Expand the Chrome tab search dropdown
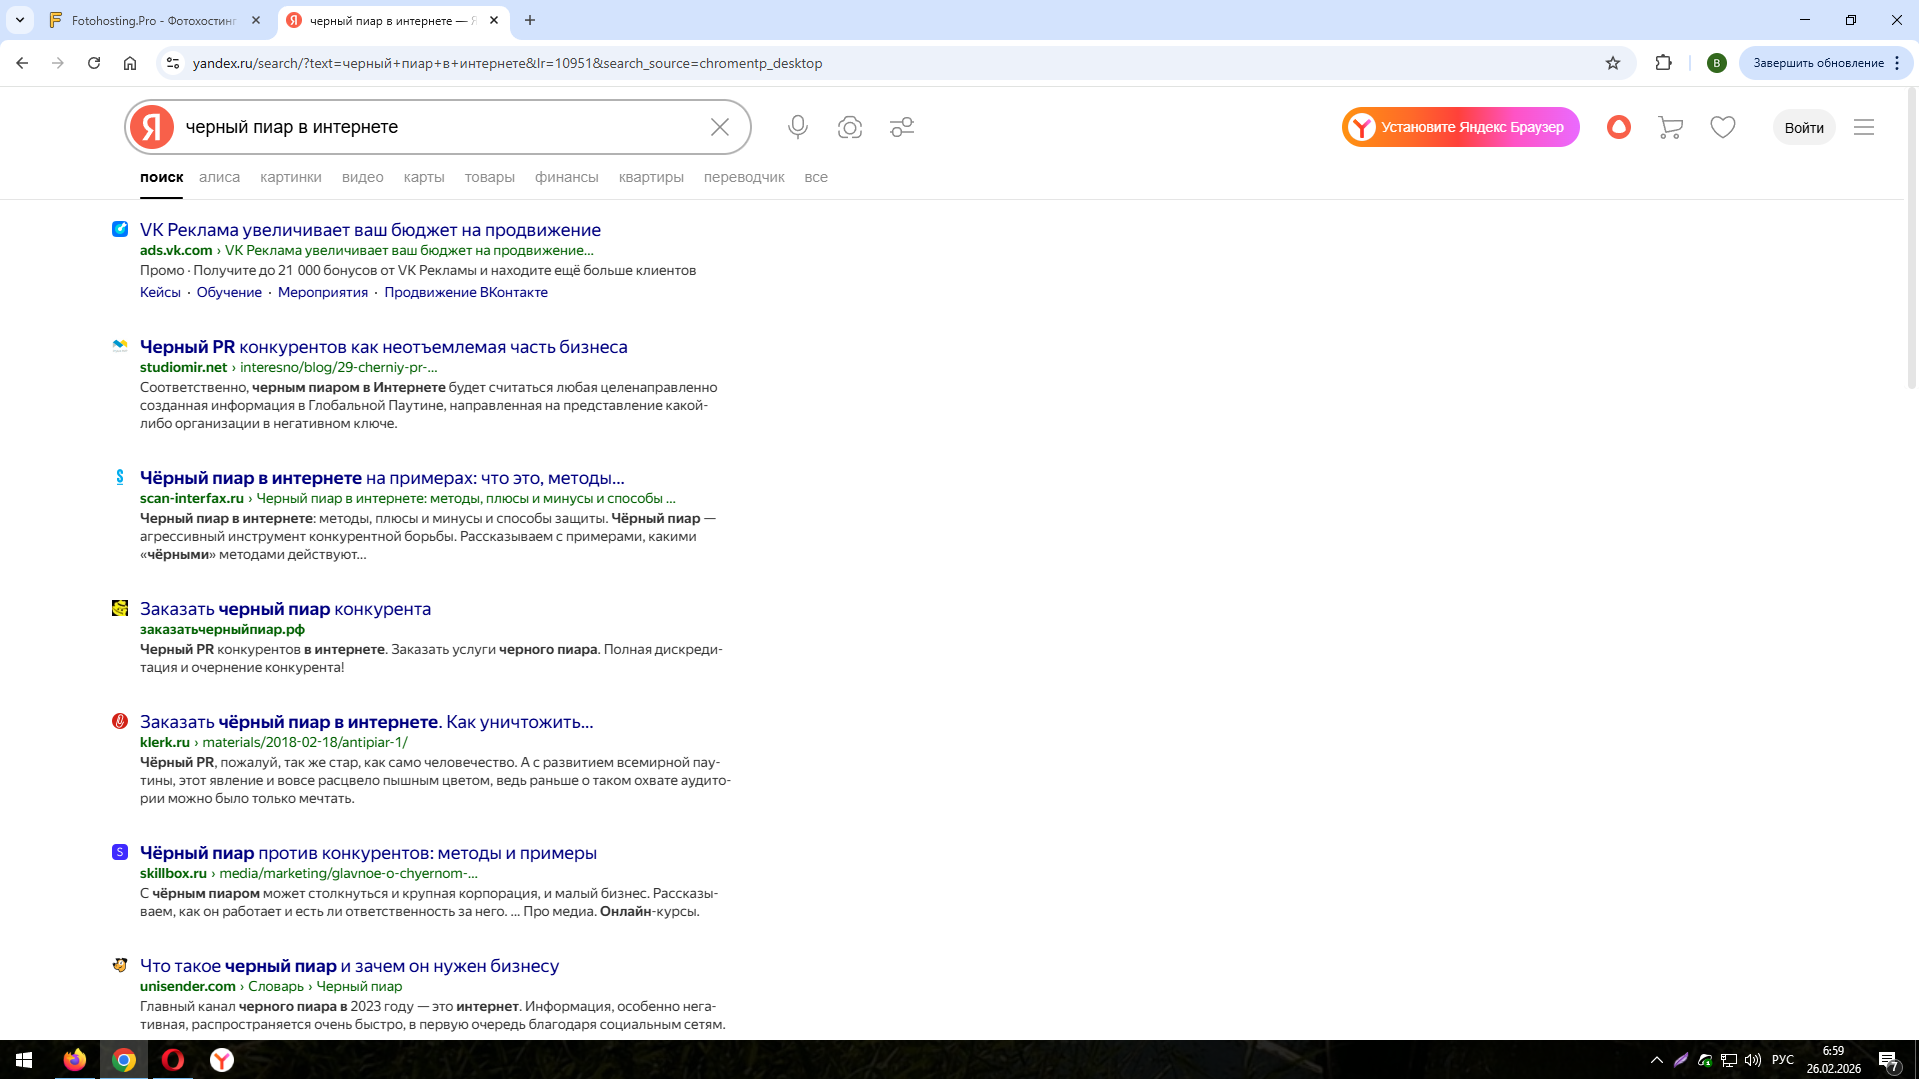 20,20
